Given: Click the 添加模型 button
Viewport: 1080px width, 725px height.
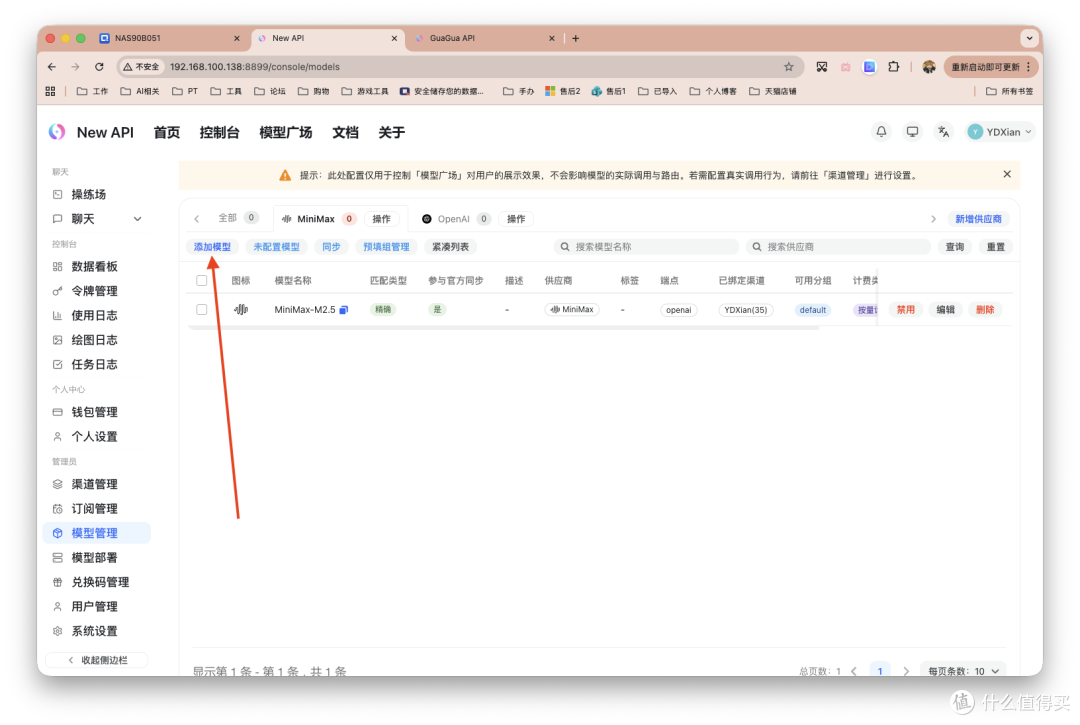Looking at the screenshot, I should pos(212,246).
